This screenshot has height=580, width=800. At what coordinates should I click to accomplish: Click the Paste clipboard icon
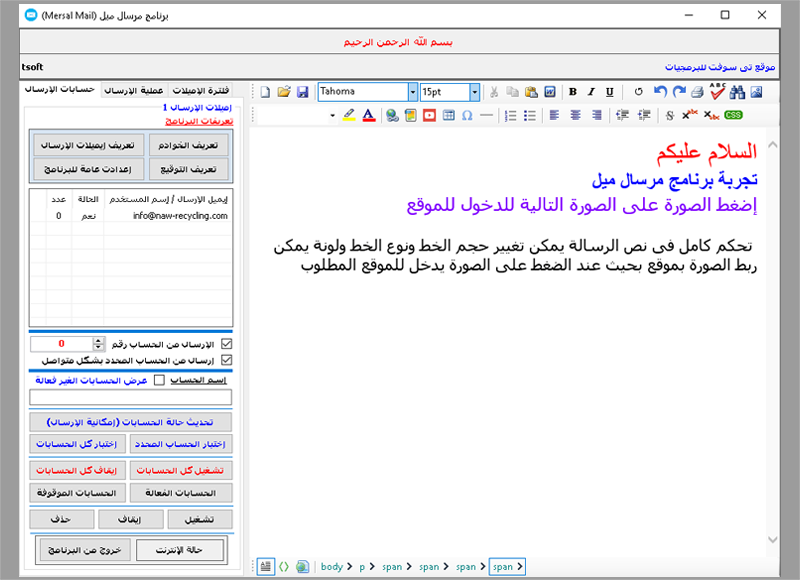pos(531,92)
